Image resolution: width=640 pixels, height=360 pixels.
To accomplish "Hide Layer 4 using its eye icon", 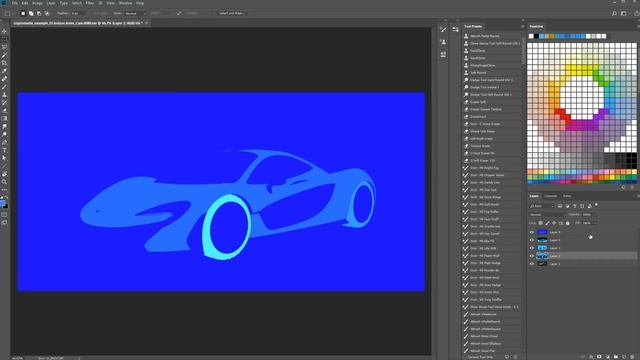I will tap(532, 240).
